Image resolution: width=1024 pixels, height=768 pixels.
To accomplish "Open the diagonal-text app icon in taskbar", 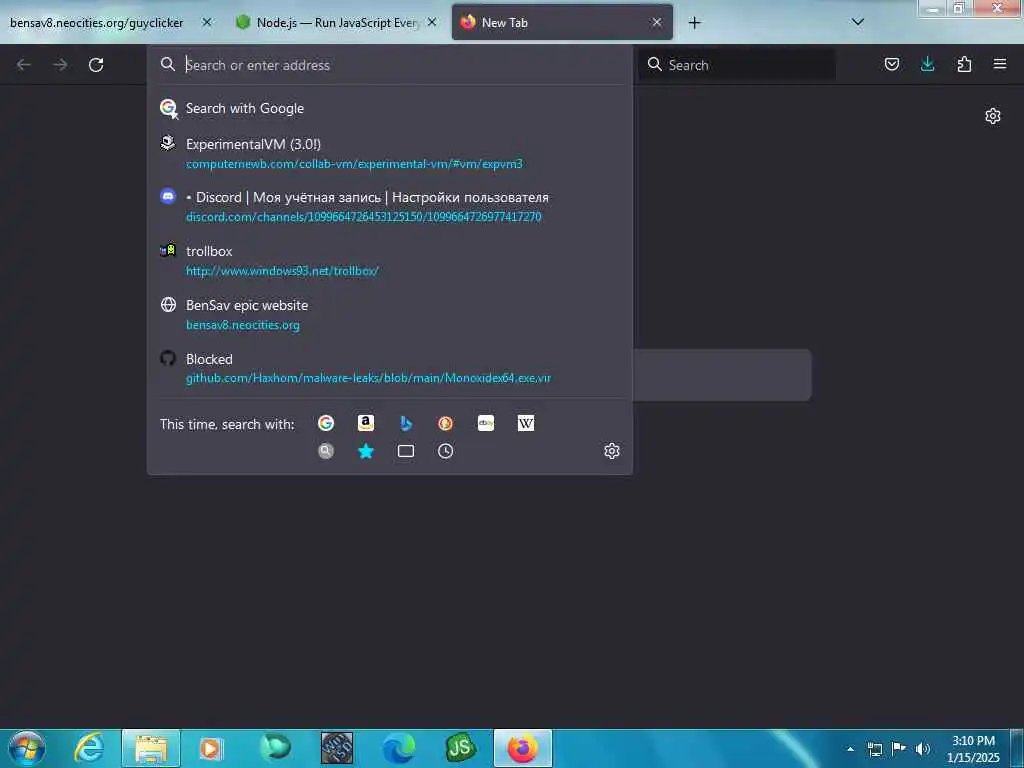I will (x=337, y=748).
